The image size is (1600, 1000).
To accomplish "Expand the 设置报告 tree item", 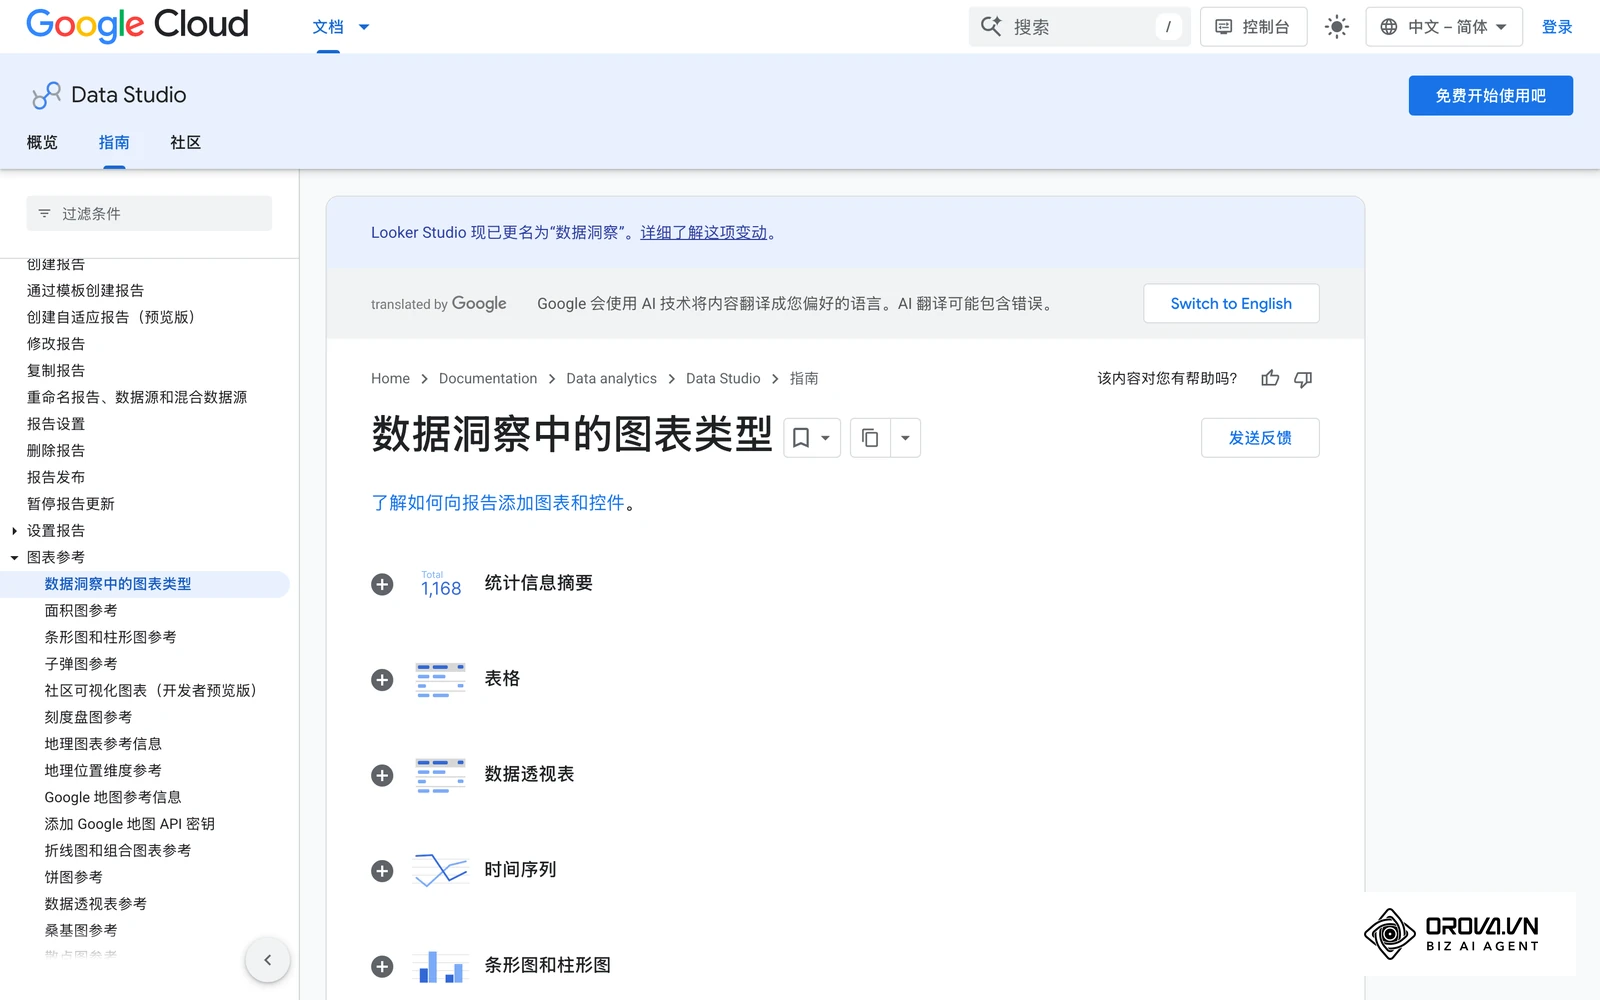I will (x=14, y=531).
